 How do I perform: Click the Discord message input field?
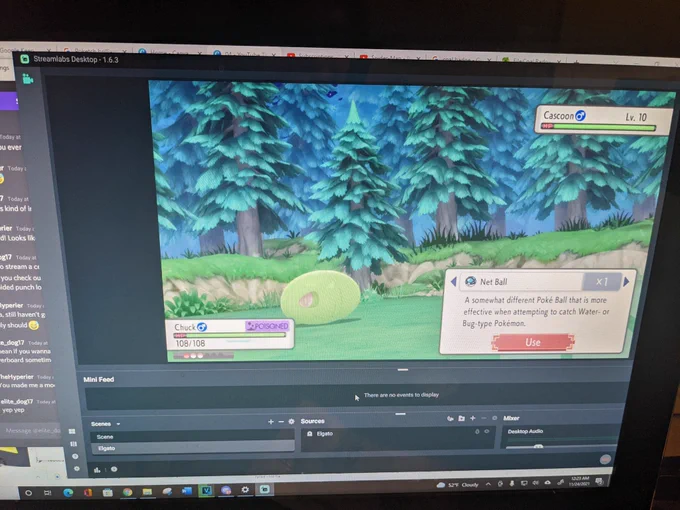[x=31, y=430]
